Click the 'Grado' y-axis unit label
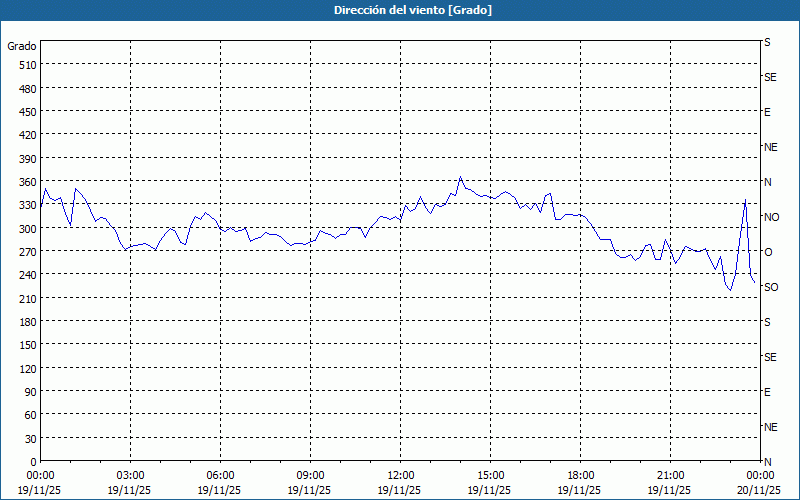 [x=22, y=46]
